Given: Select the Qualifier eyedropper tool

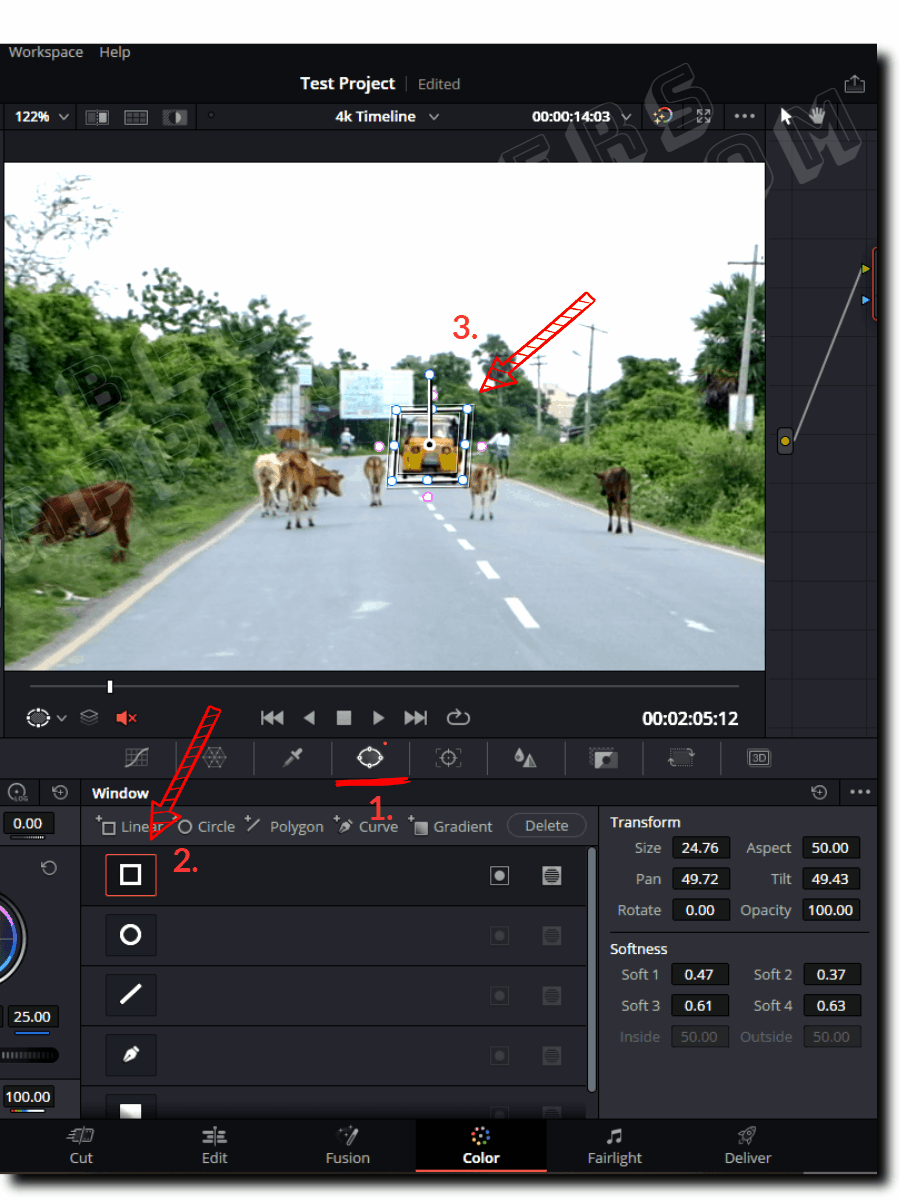Looking at the screenshot, I should (x=292, y=758).
